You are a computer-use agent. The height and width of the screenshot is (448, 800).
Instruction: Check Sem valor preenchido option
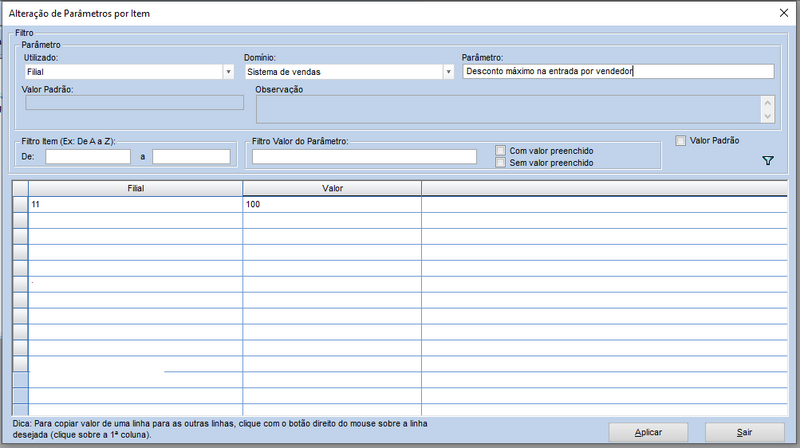pyautogui.click(x=501, y=162)
